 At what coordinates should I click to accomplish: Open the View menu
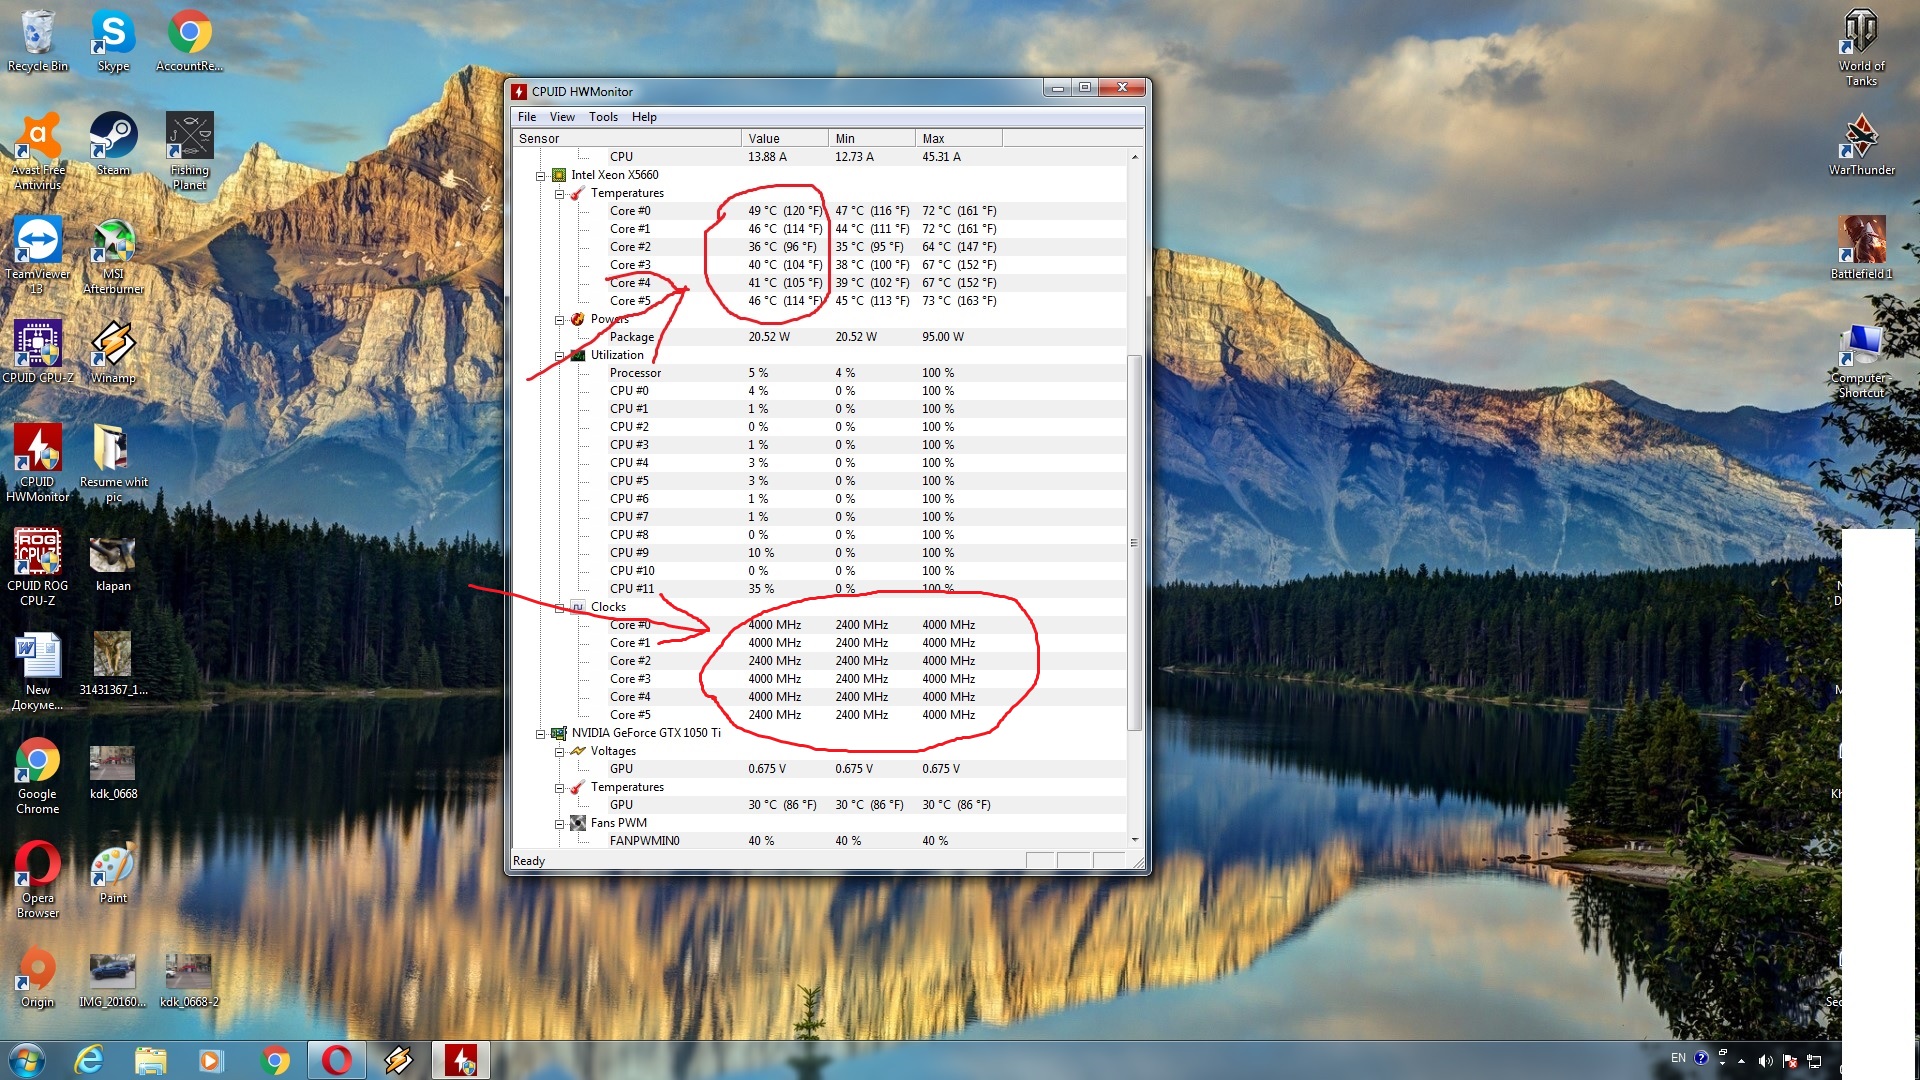(x=562, y=117)
